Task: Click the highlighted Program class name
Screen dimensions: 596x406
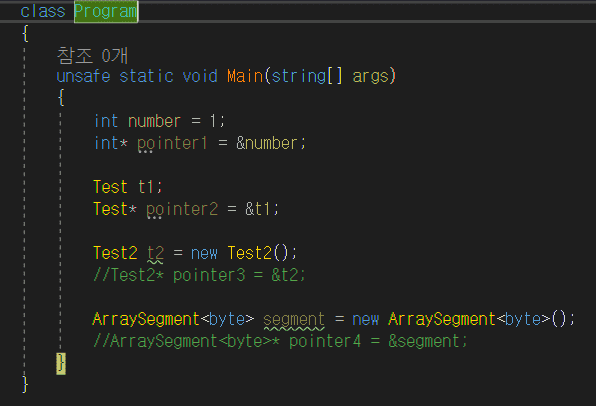Action: point(106,12)
